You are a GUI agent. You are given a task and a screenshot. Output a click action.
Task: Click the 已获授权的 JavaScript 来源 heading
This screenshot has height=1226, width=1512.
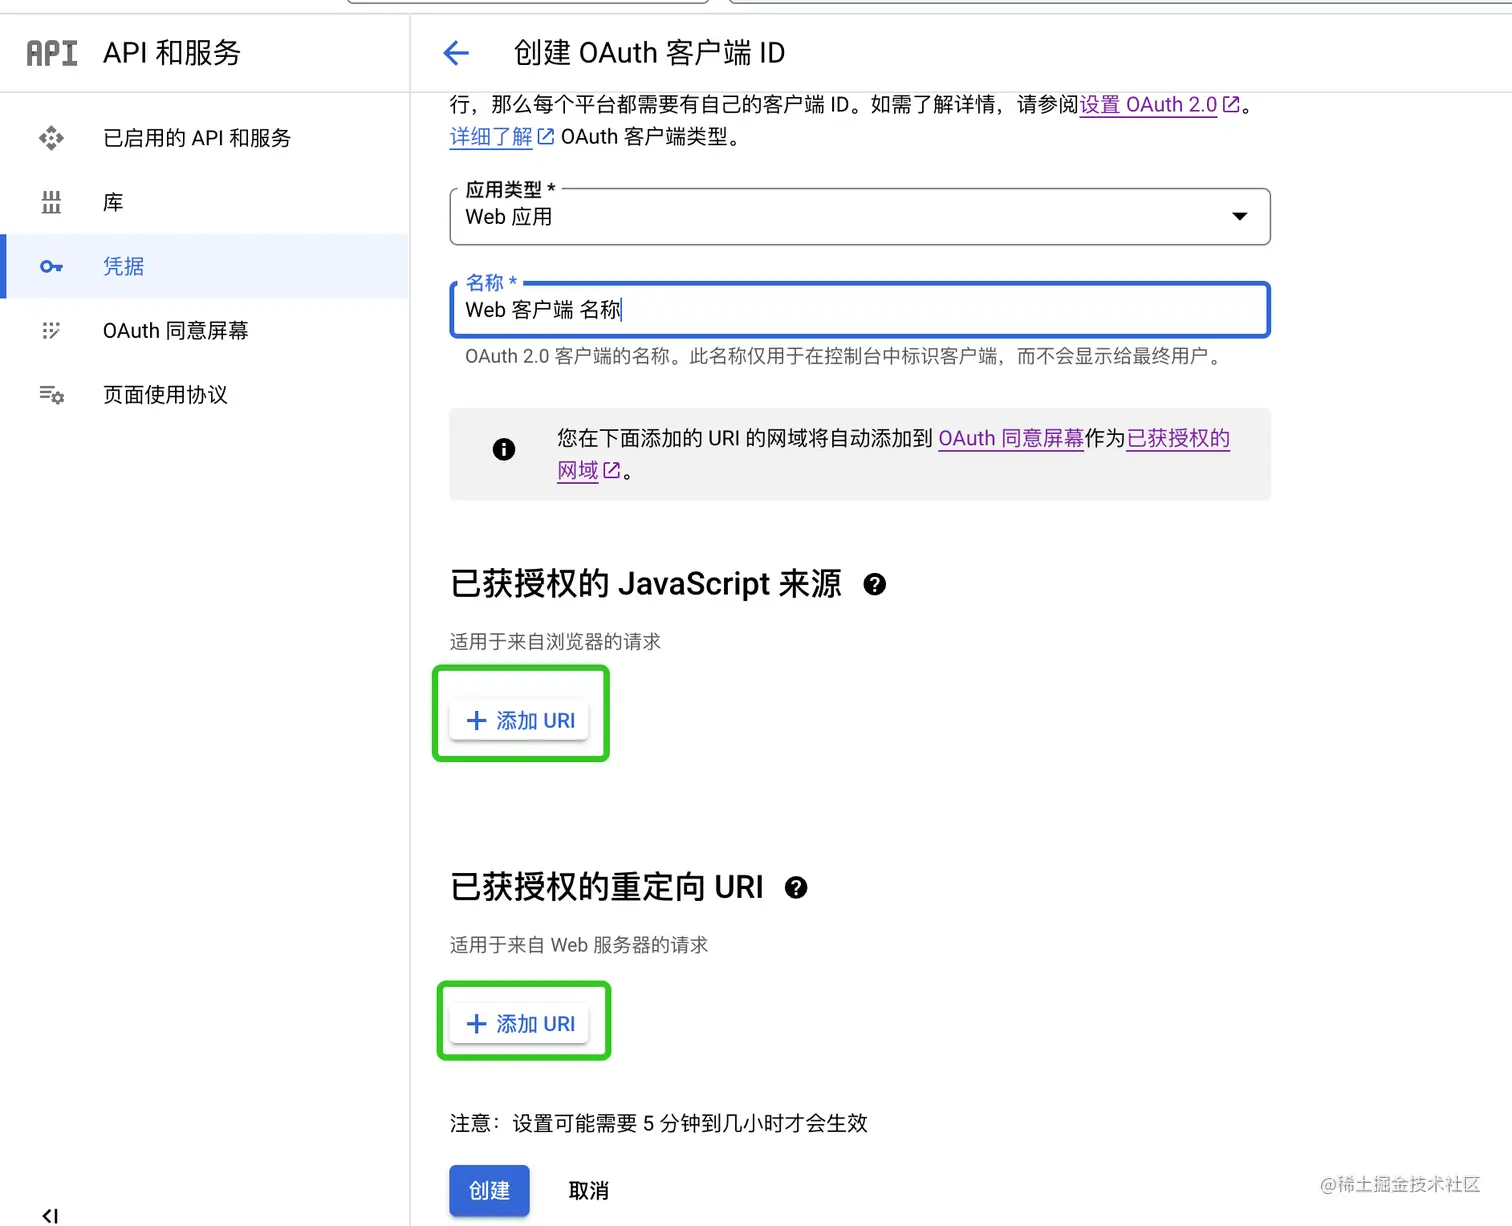(646, 584)
